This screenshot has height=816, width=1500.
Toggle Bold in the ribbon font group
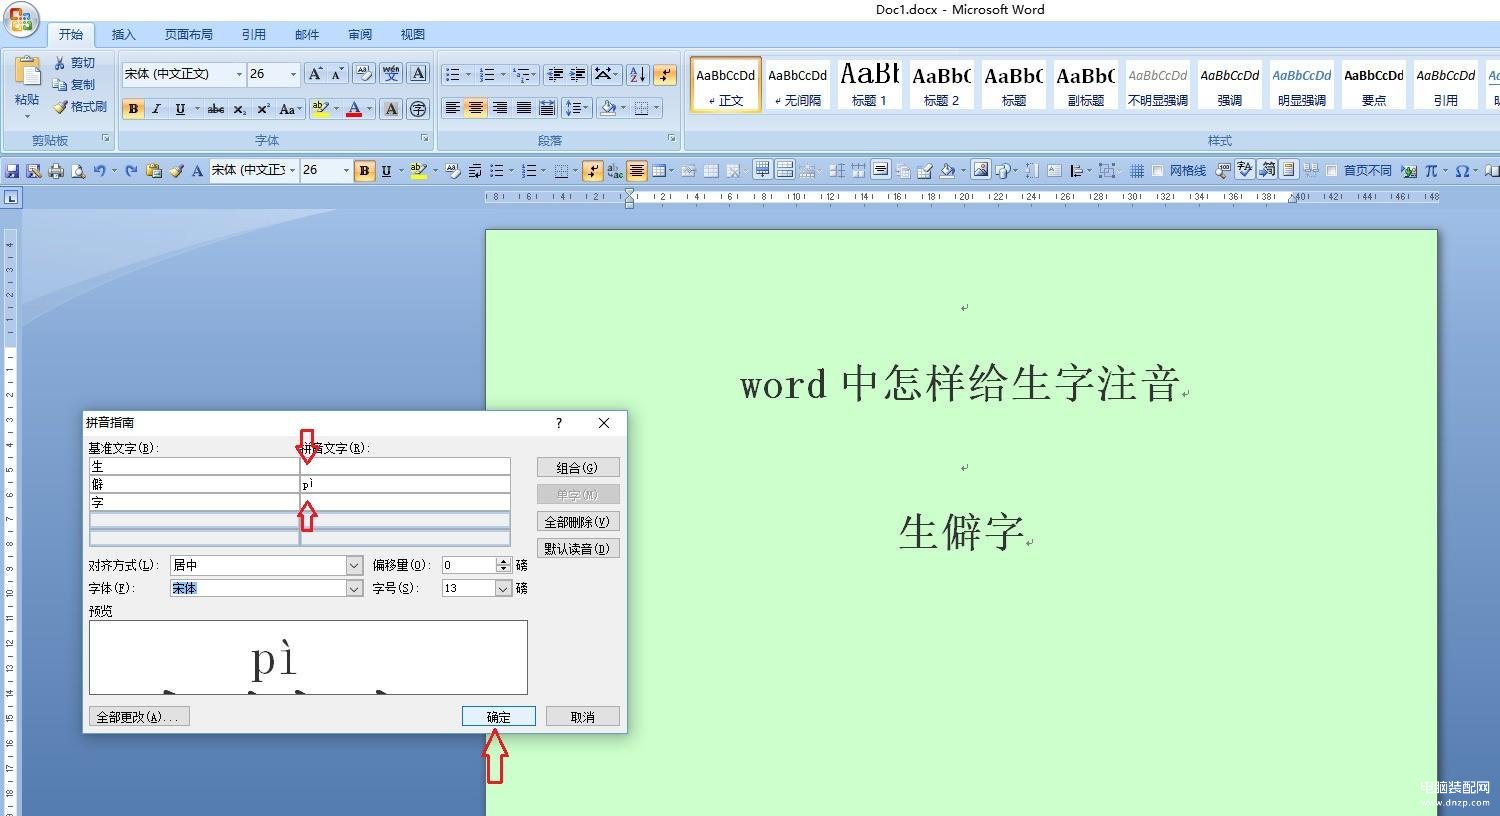pyautogui.click(x=133, y=109)
